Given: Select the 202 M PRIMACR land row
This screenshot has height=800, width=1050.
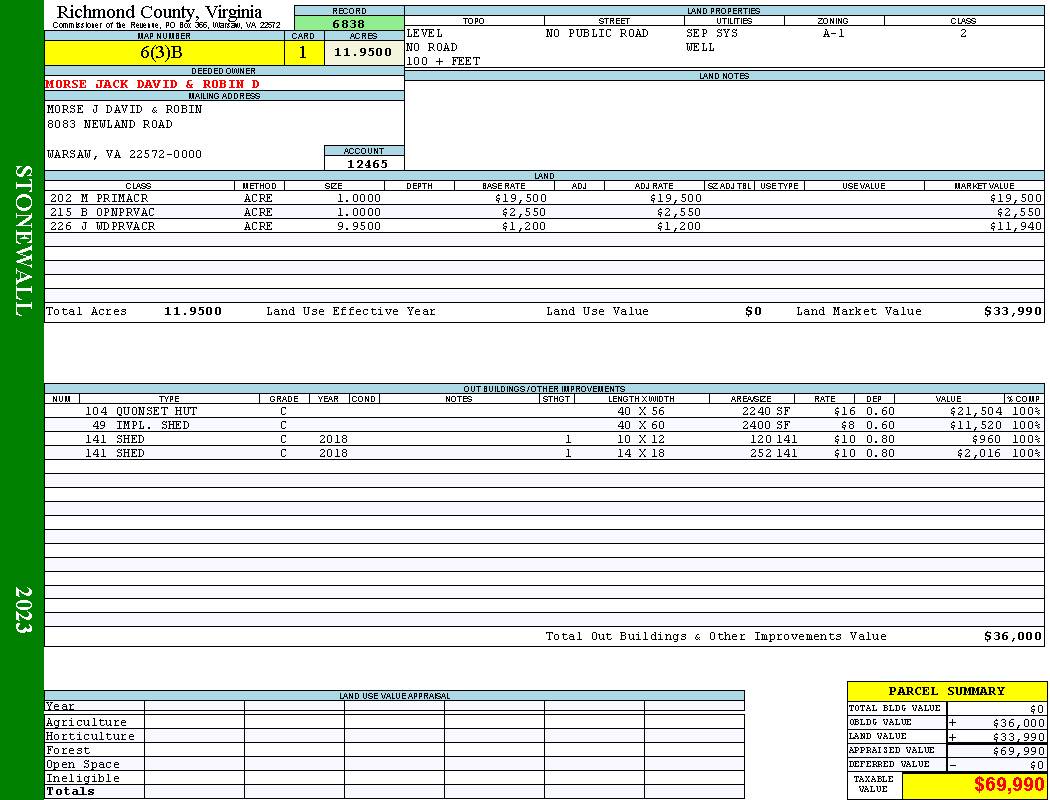Looking at the screenshot, I should tap(544, 198).
